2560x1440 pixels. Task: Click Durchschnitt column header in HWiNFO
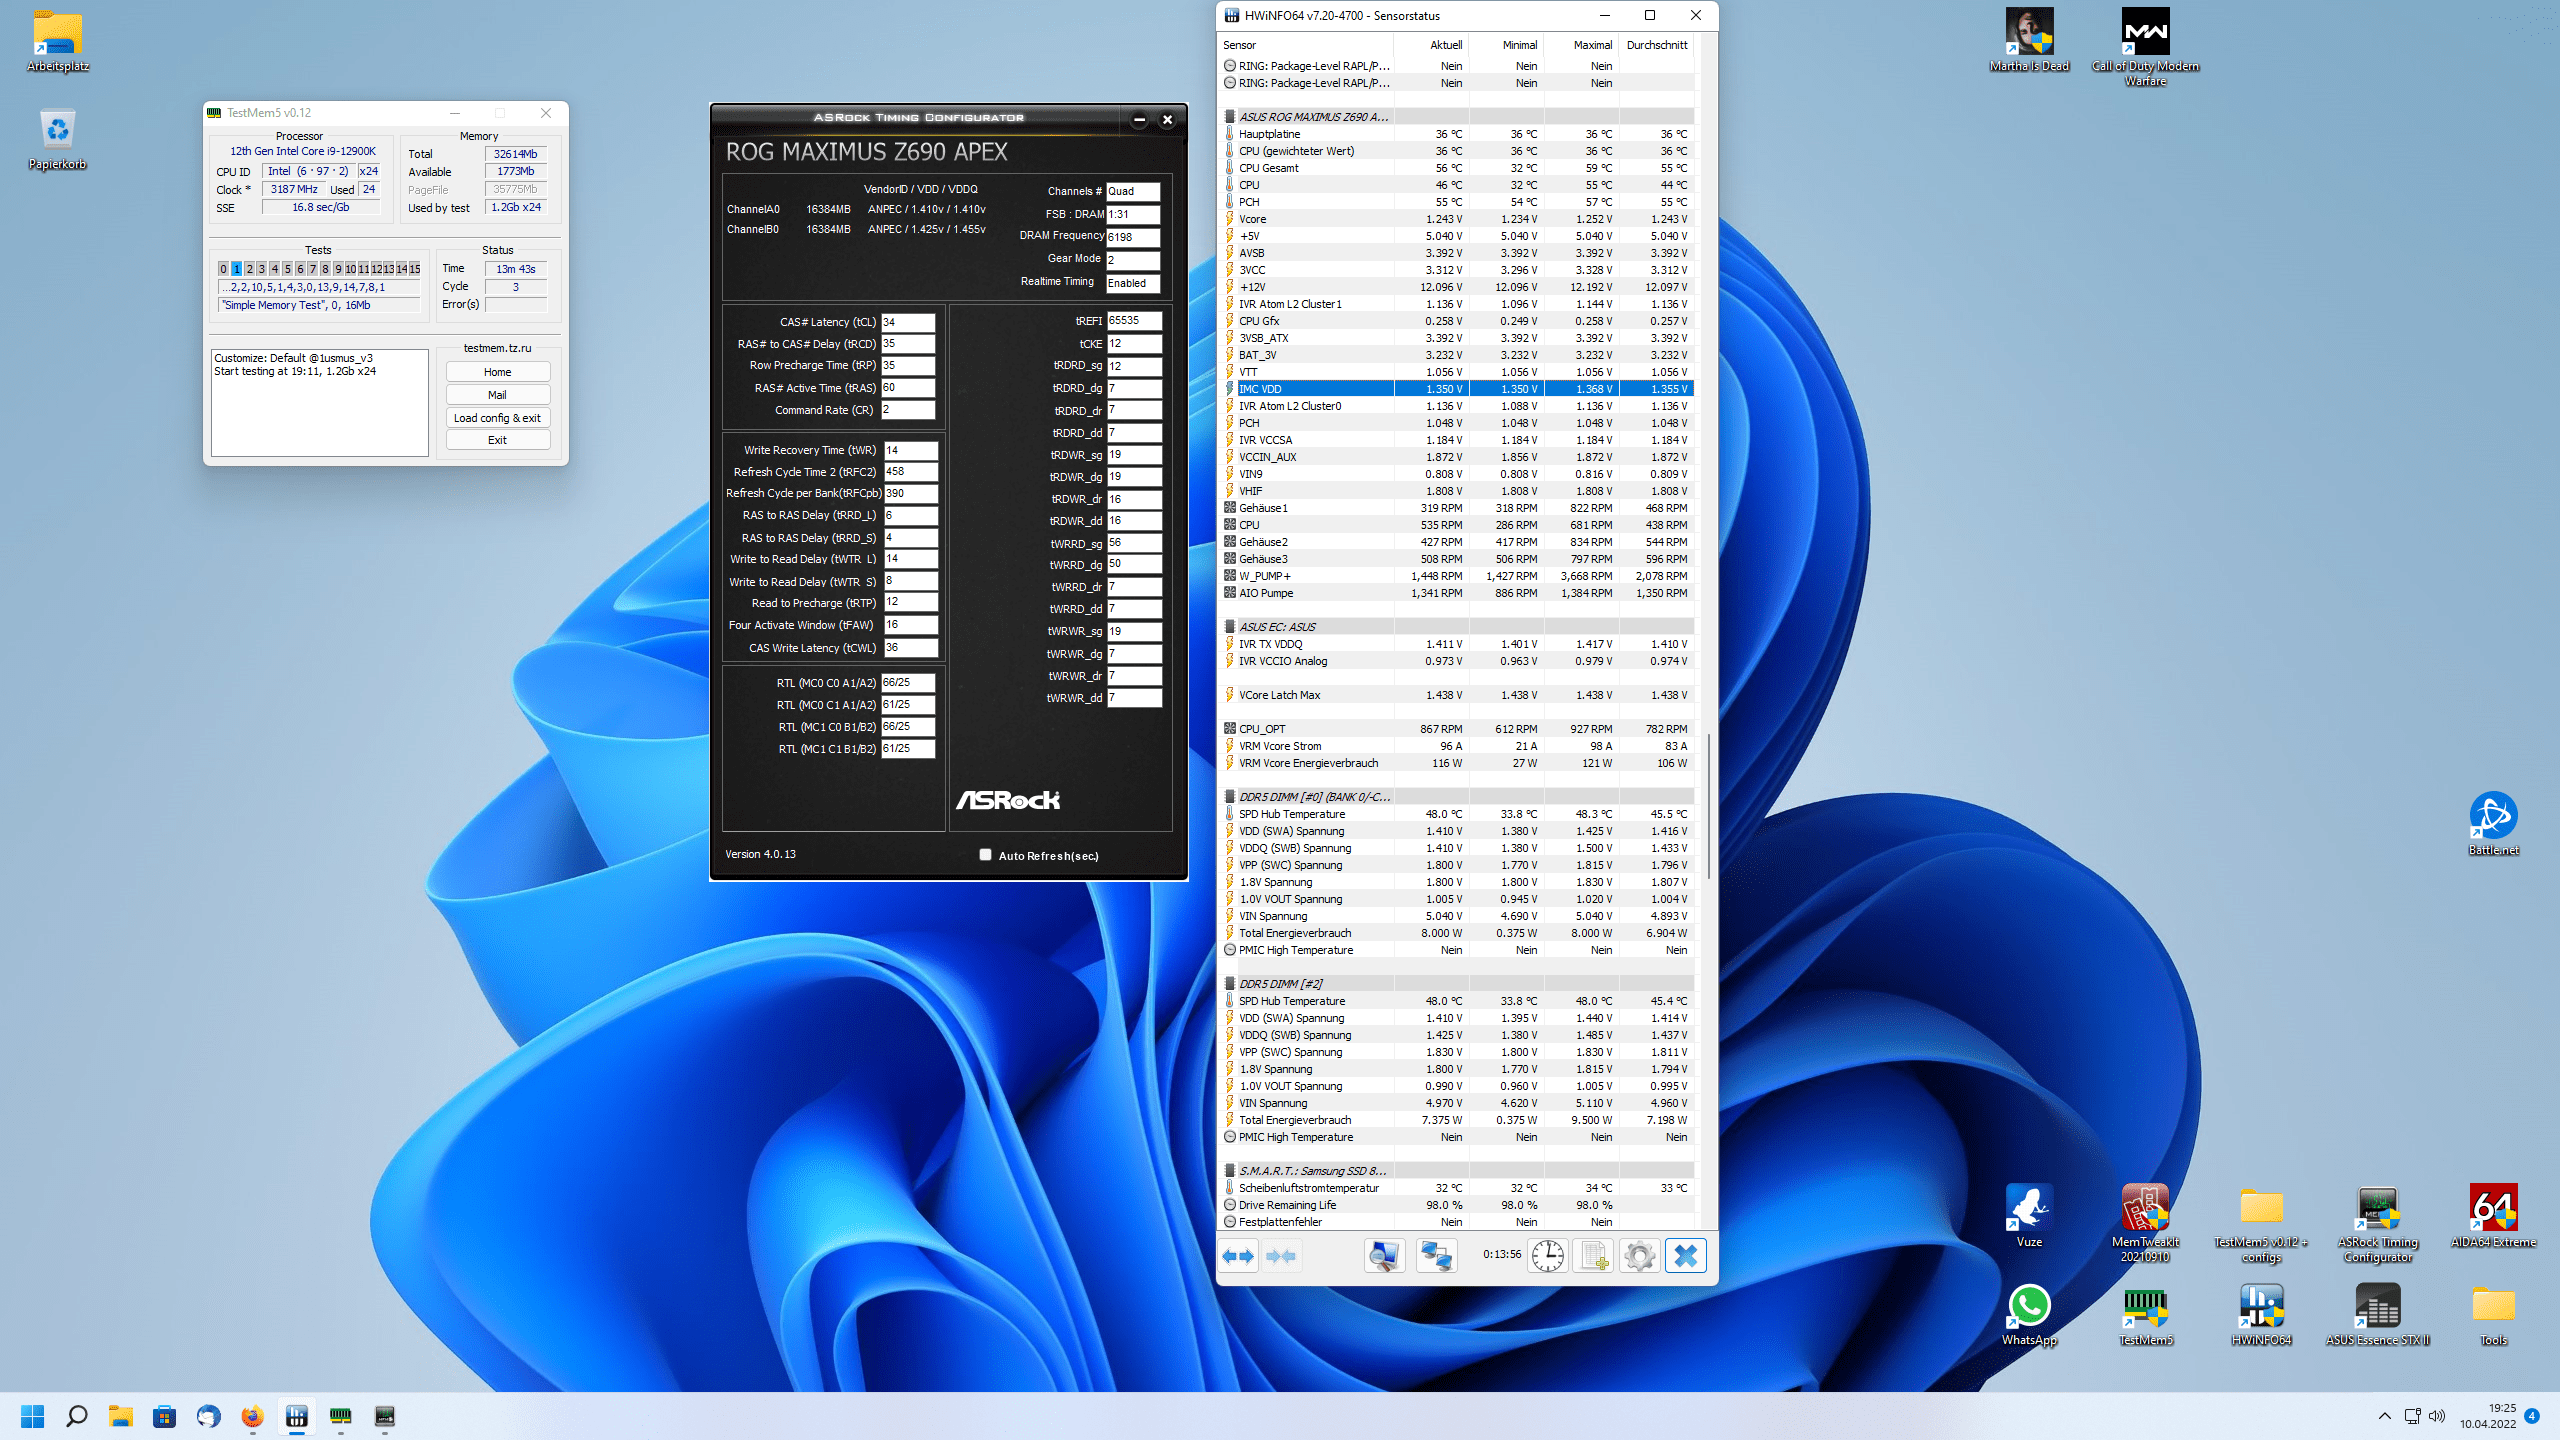(x=1656, y=45)
